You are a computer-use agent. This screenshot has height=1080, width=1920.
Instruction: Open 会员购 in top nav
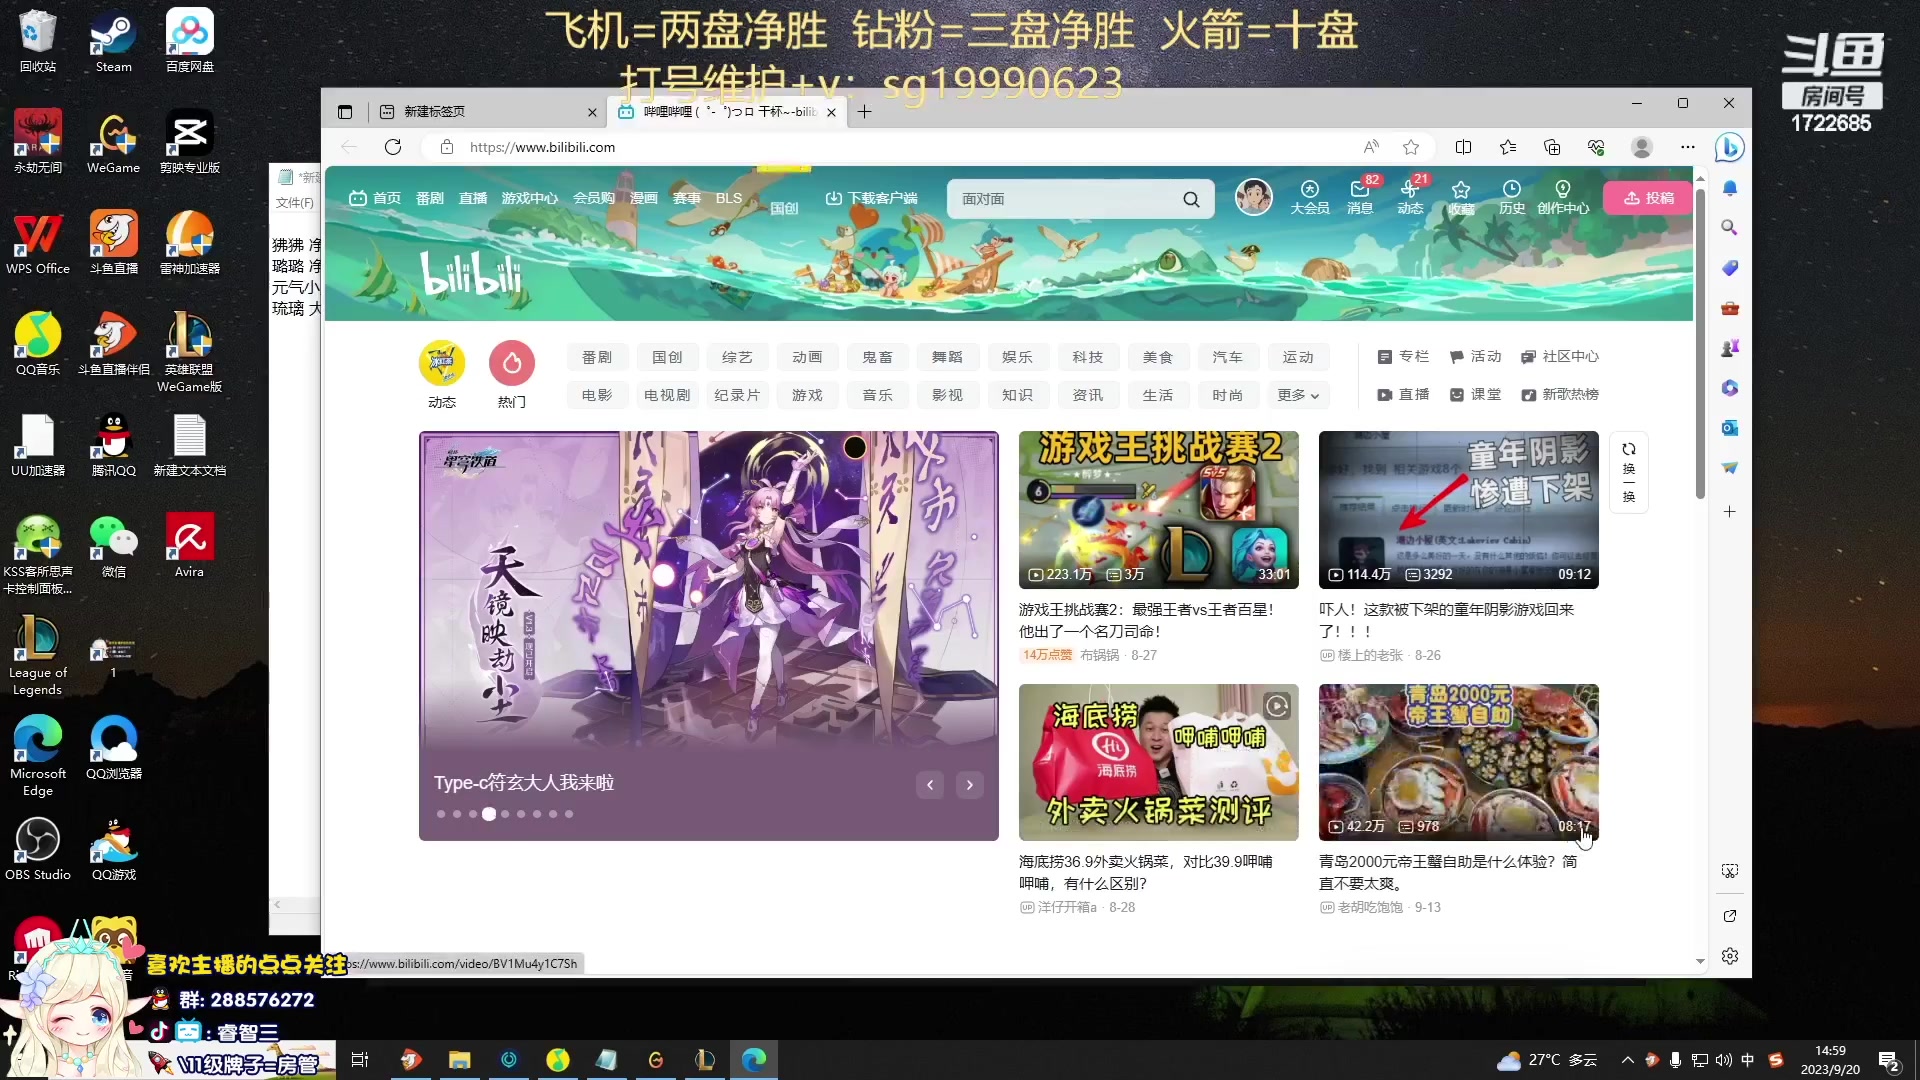pyautogui.click(x=594, y=198)
